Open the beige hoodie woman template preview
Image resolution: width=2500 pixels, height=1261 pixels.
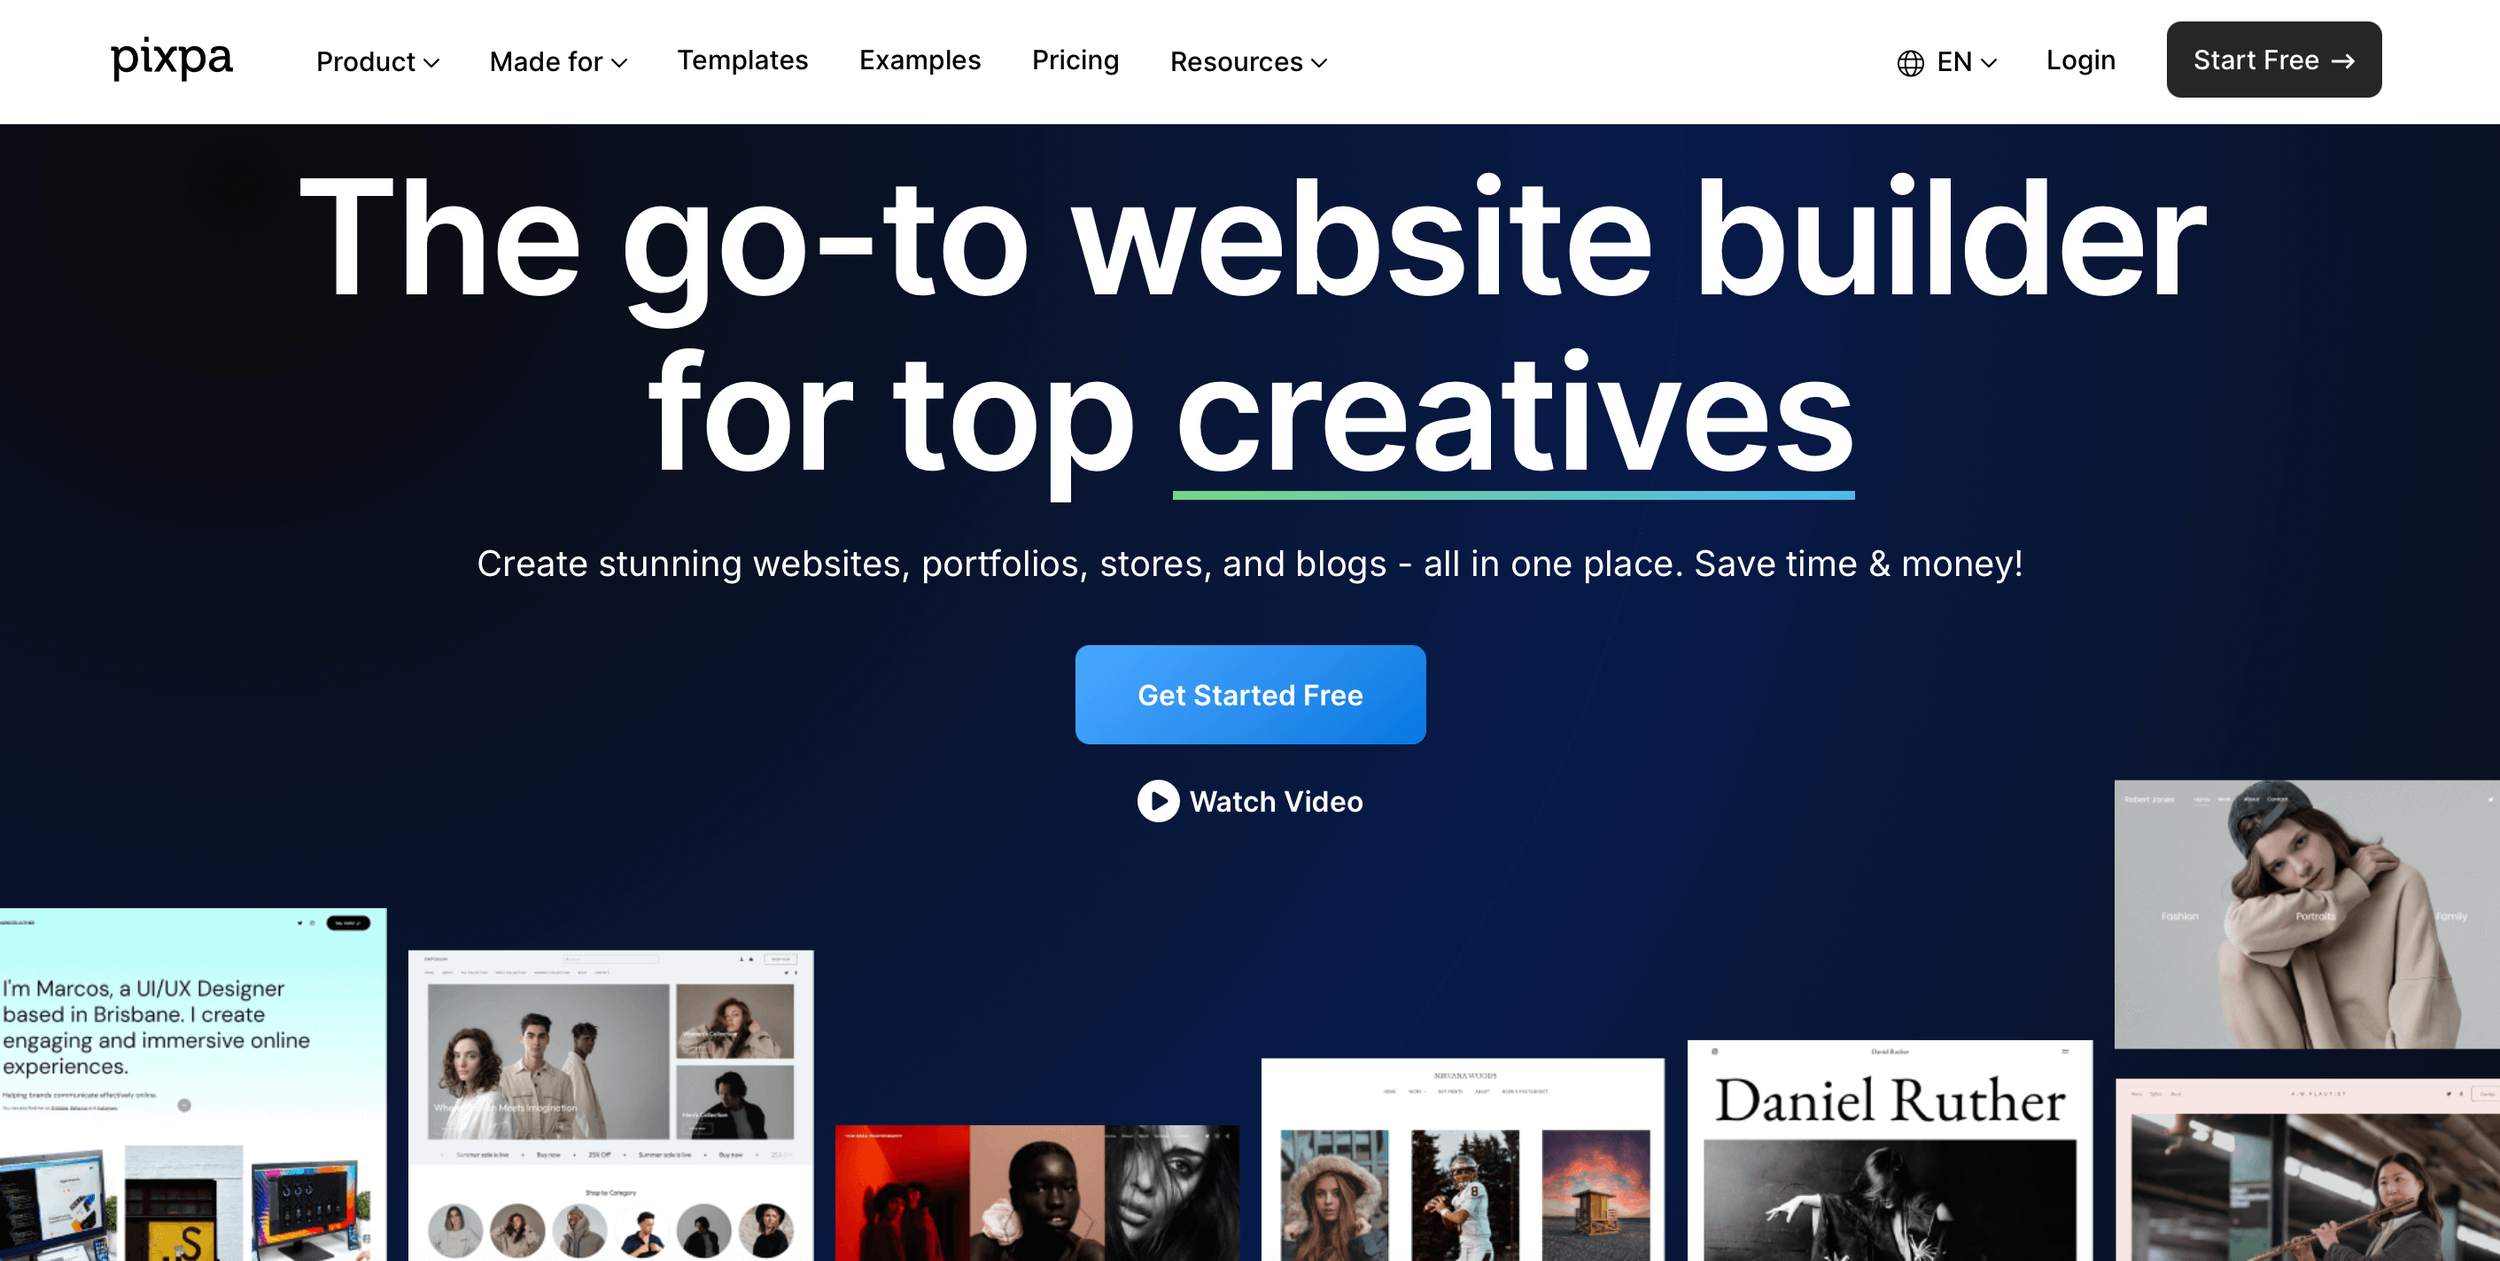pos(2307,914)
